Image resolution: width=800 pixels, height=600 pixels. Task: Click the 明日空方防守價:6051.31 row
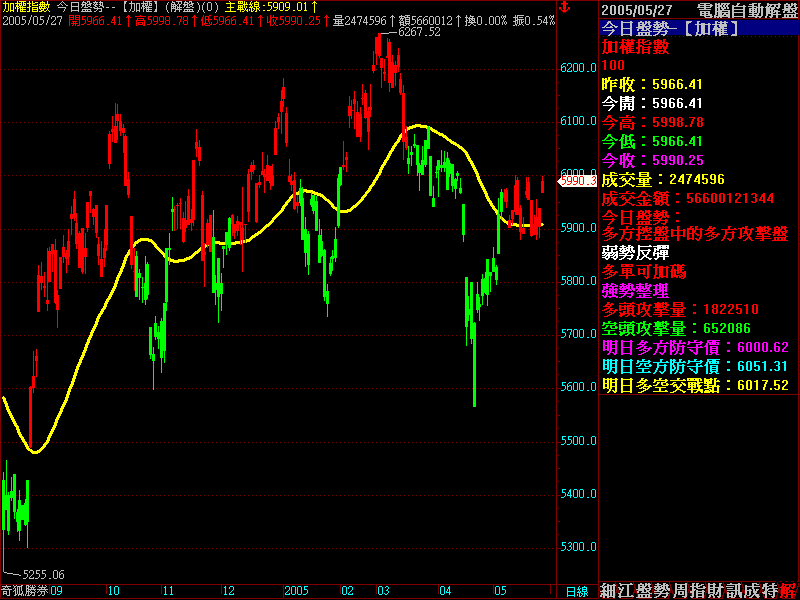click(695, 366)
